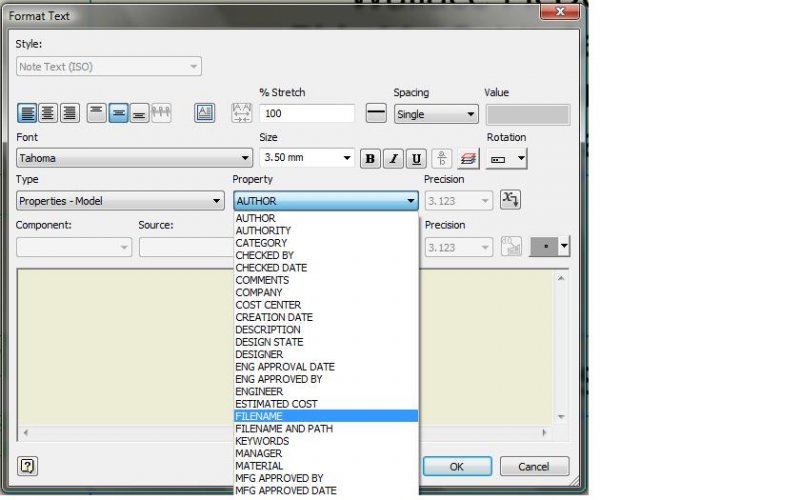Image resolution: width=800 pixels, height=500 pixels.
Task: Select CREATION DATE property
Action: click(326, 317)
